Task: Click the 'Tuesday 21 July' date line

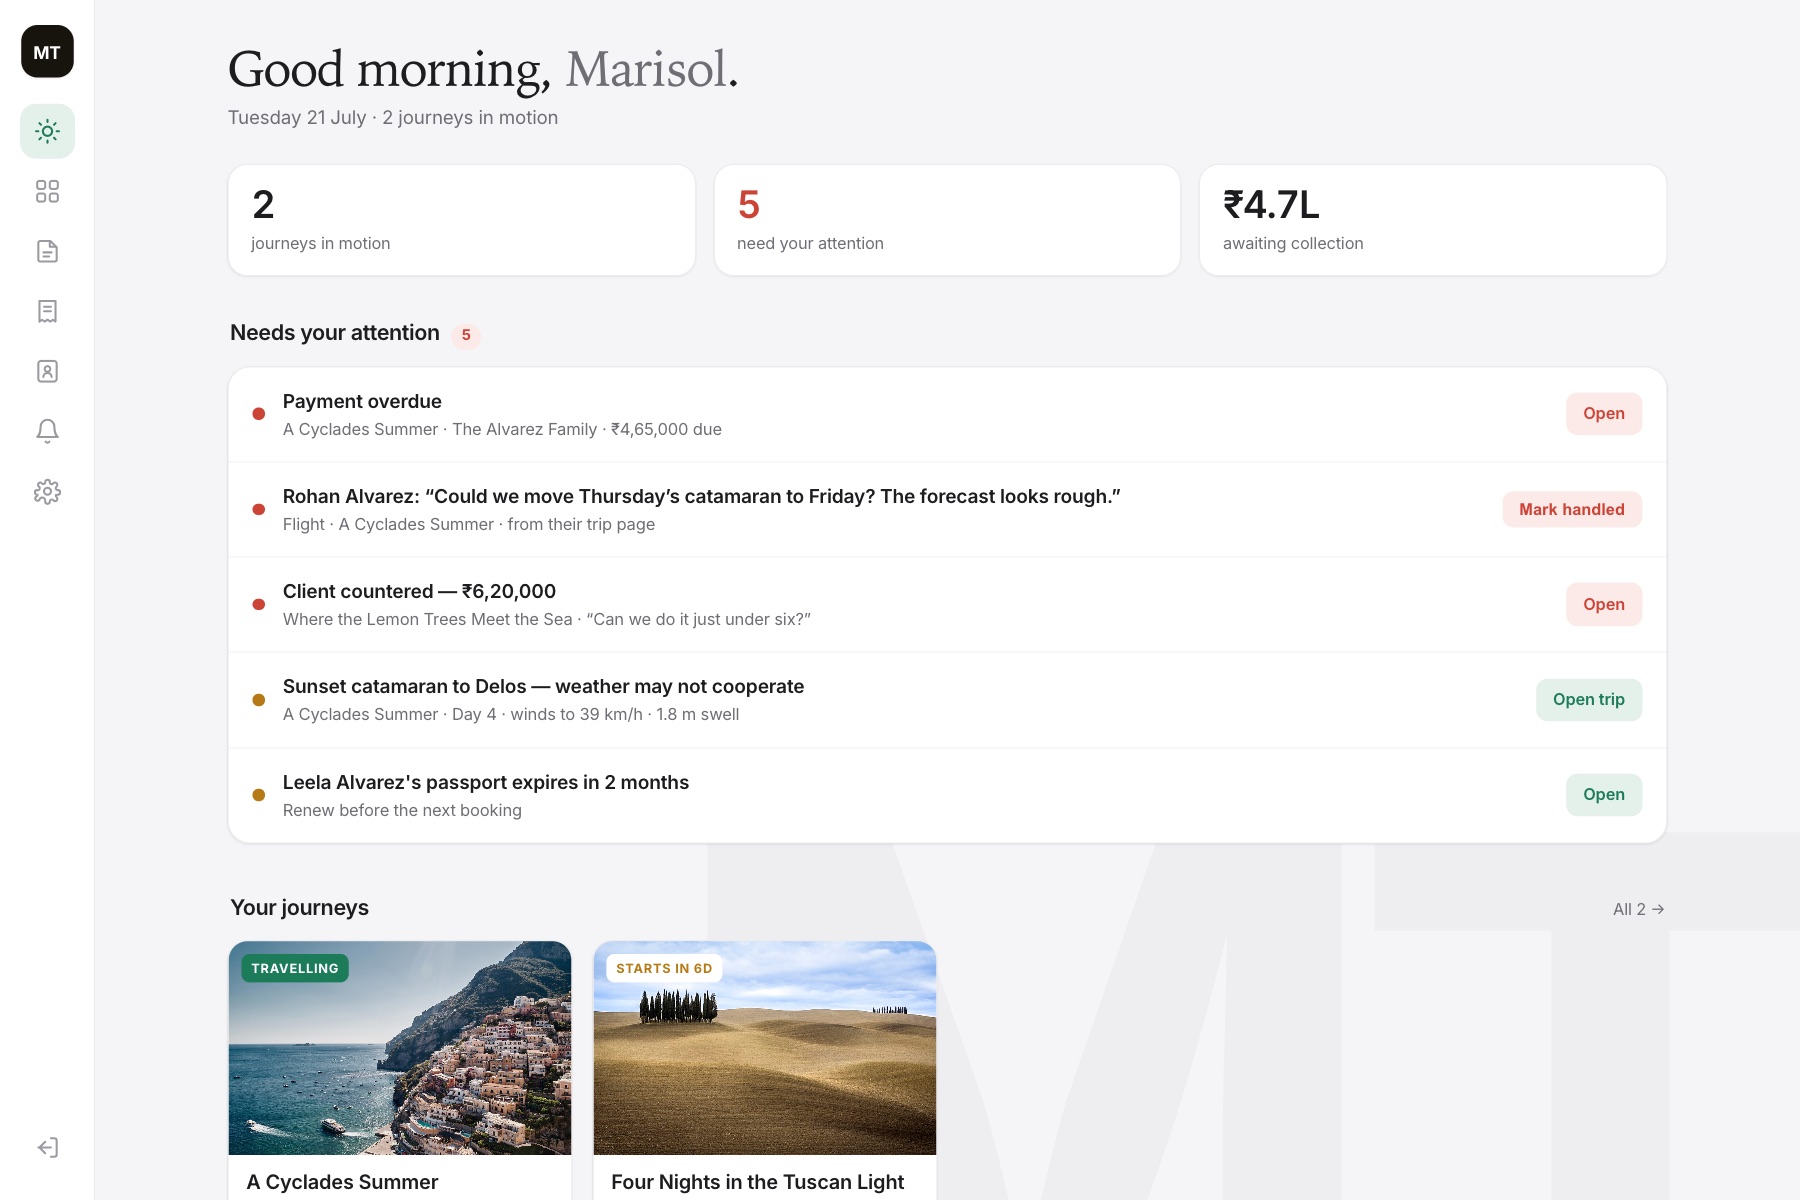Action: tap(393, 118)
